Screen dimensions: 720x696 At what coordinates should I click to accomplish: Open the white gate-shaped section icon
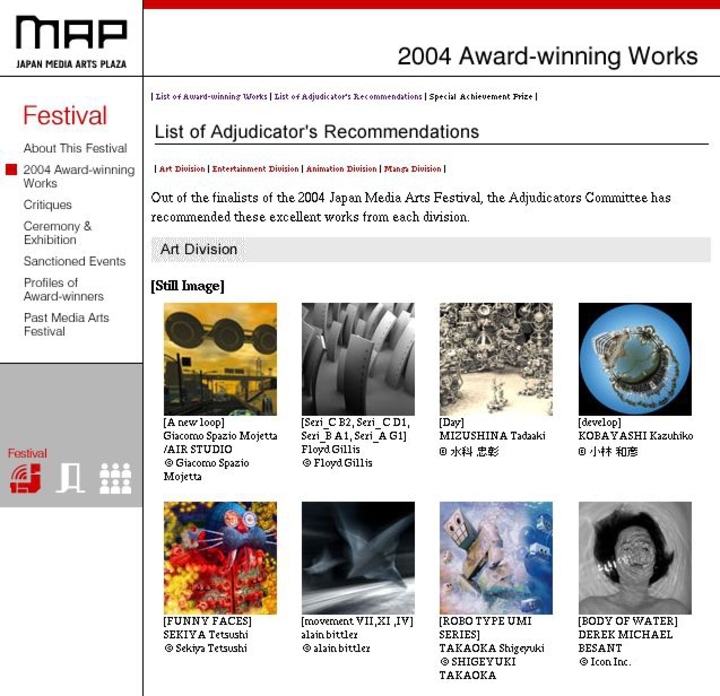click(x=70, y=478)
